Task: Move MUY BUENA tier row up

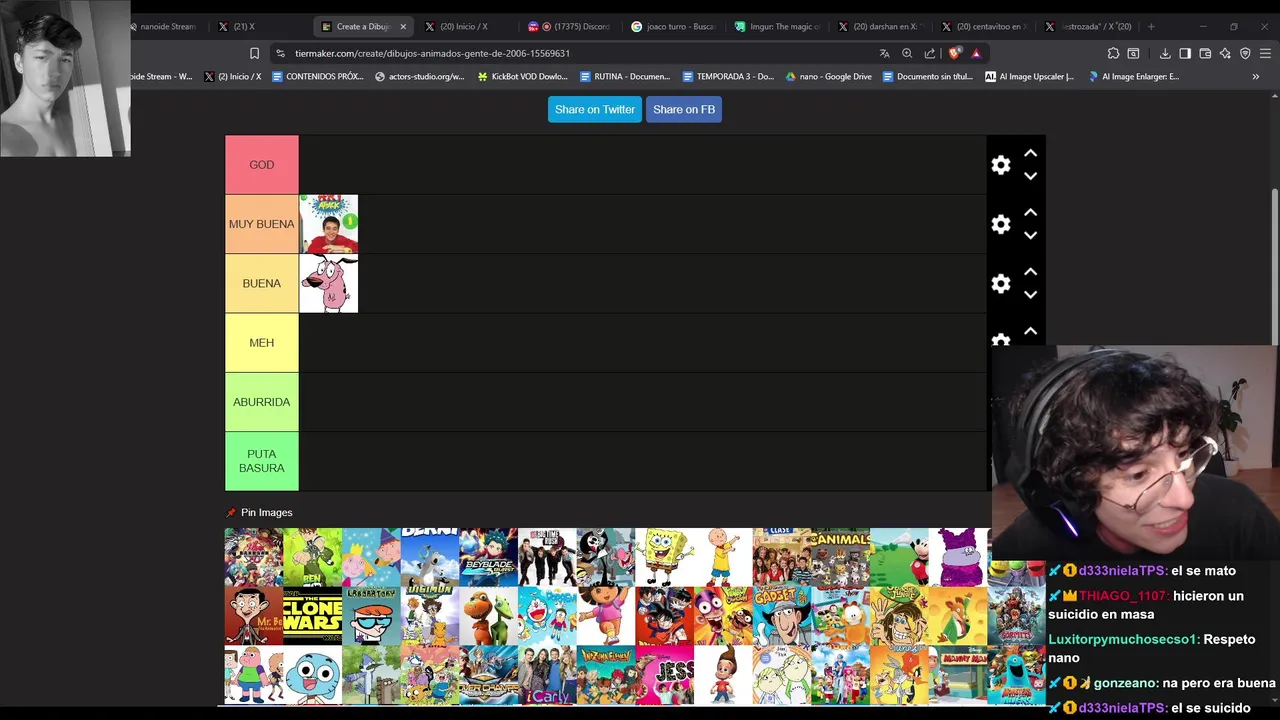Action: 1030,213
